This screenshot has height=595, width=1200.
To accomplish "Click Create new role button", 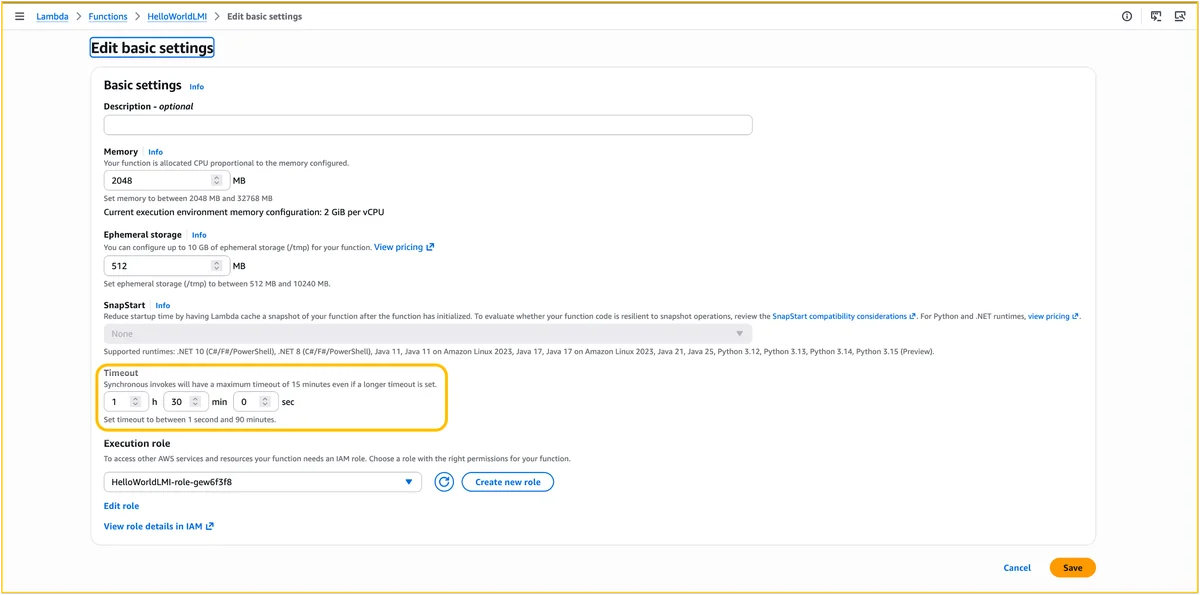I will [508, 482].
